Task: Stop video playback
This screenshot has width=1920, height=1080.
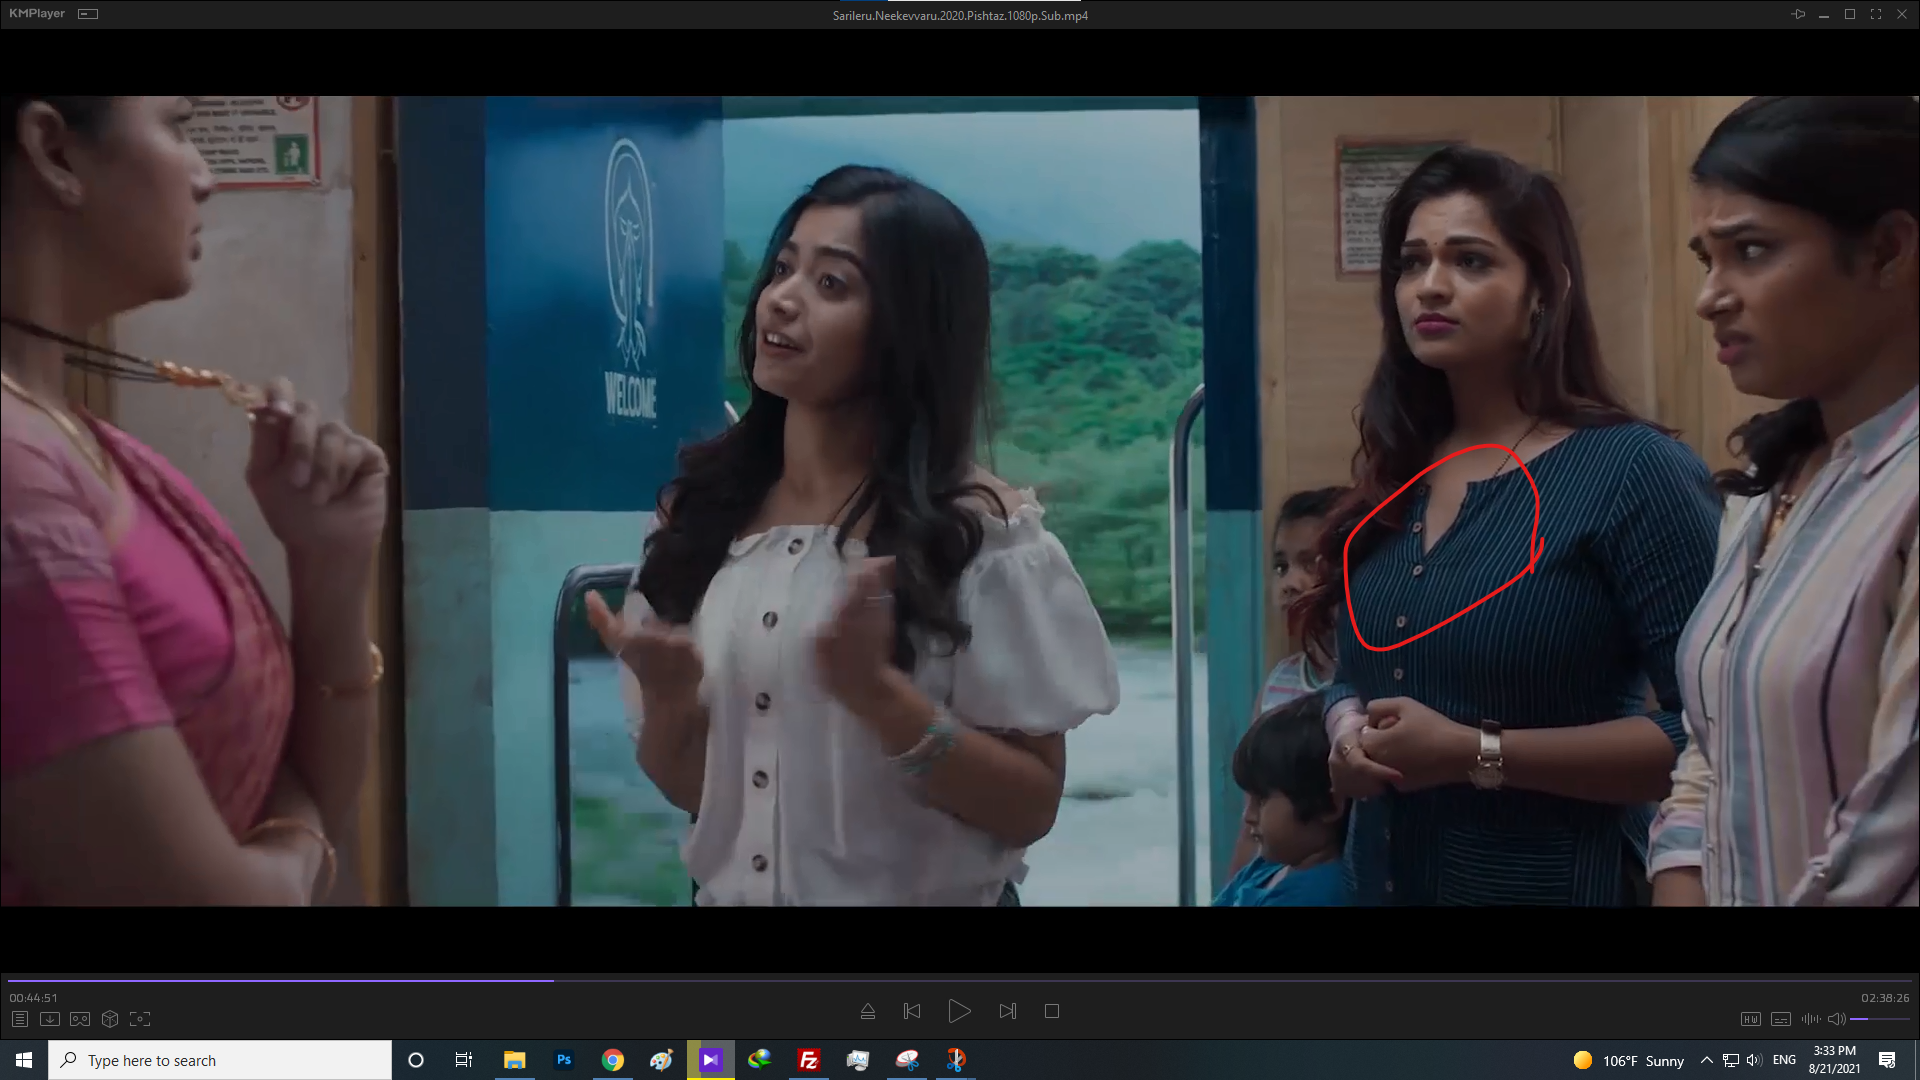Action: point(1052,1011)
